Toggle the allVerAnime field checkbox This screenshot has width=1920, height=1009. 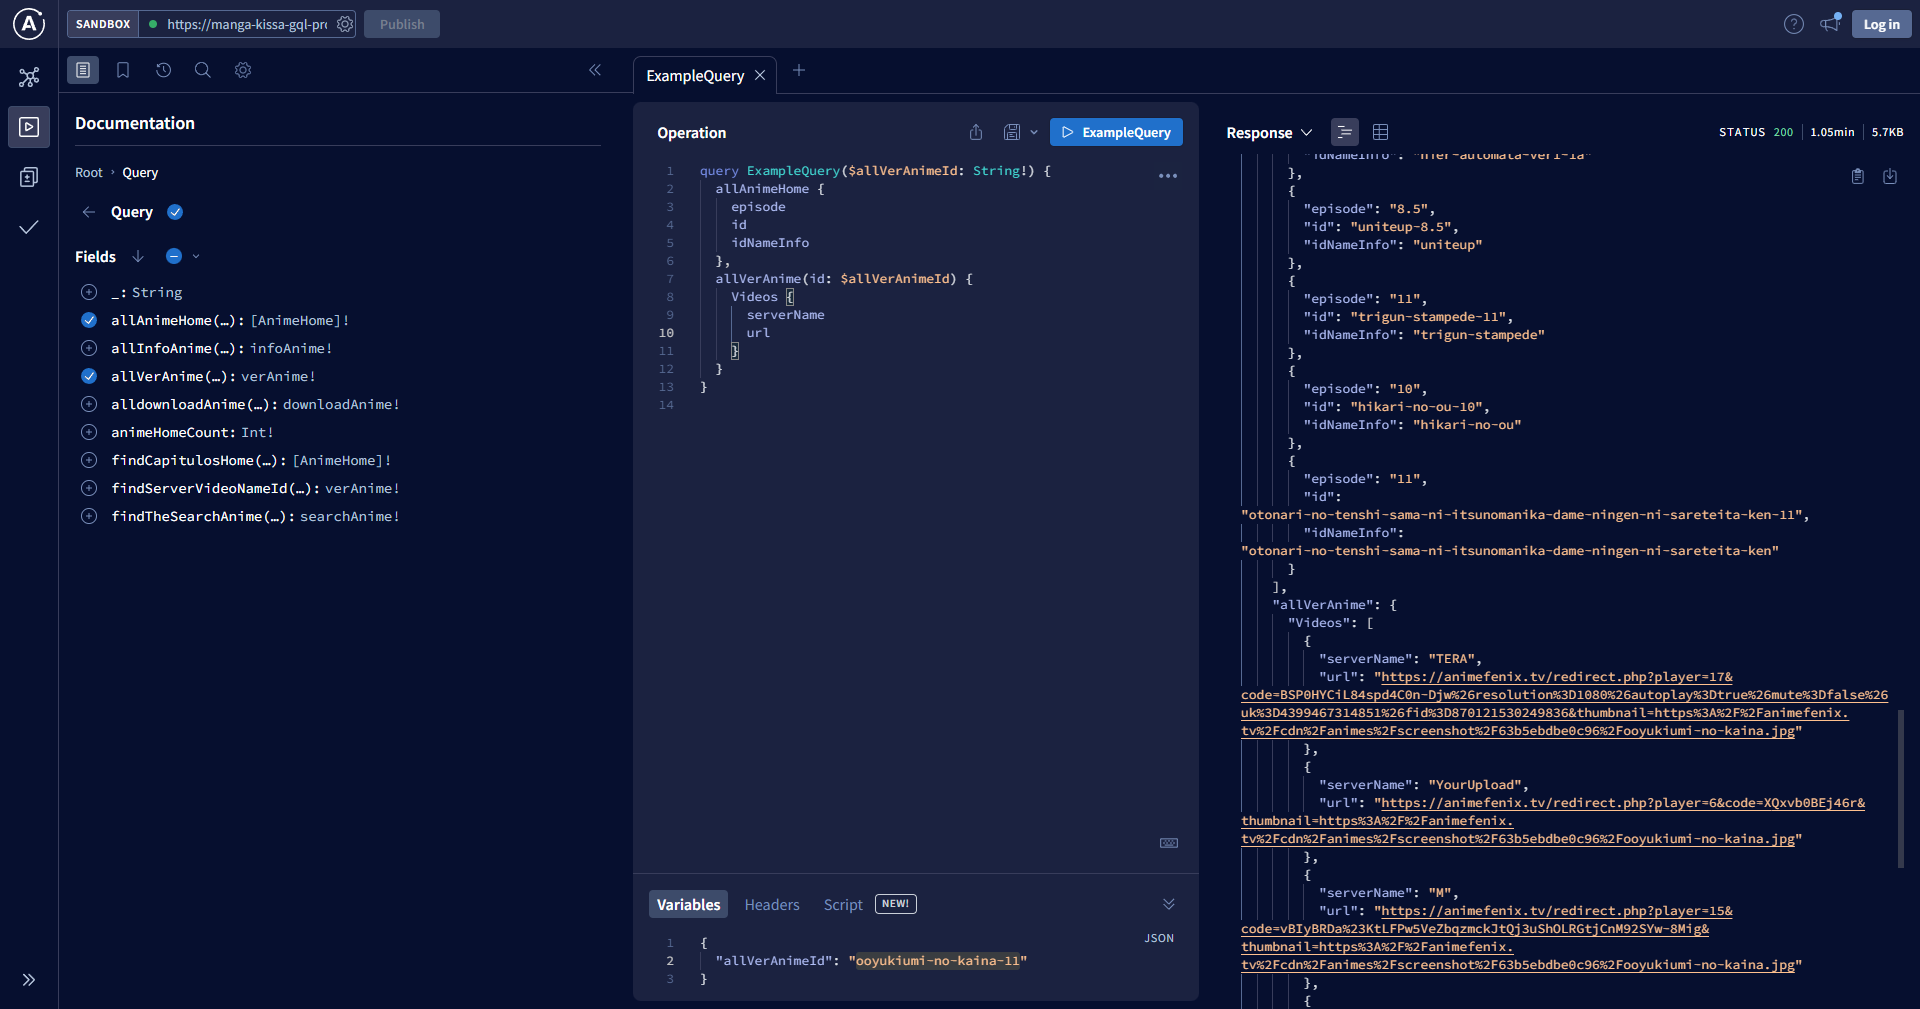pos(89,376)
